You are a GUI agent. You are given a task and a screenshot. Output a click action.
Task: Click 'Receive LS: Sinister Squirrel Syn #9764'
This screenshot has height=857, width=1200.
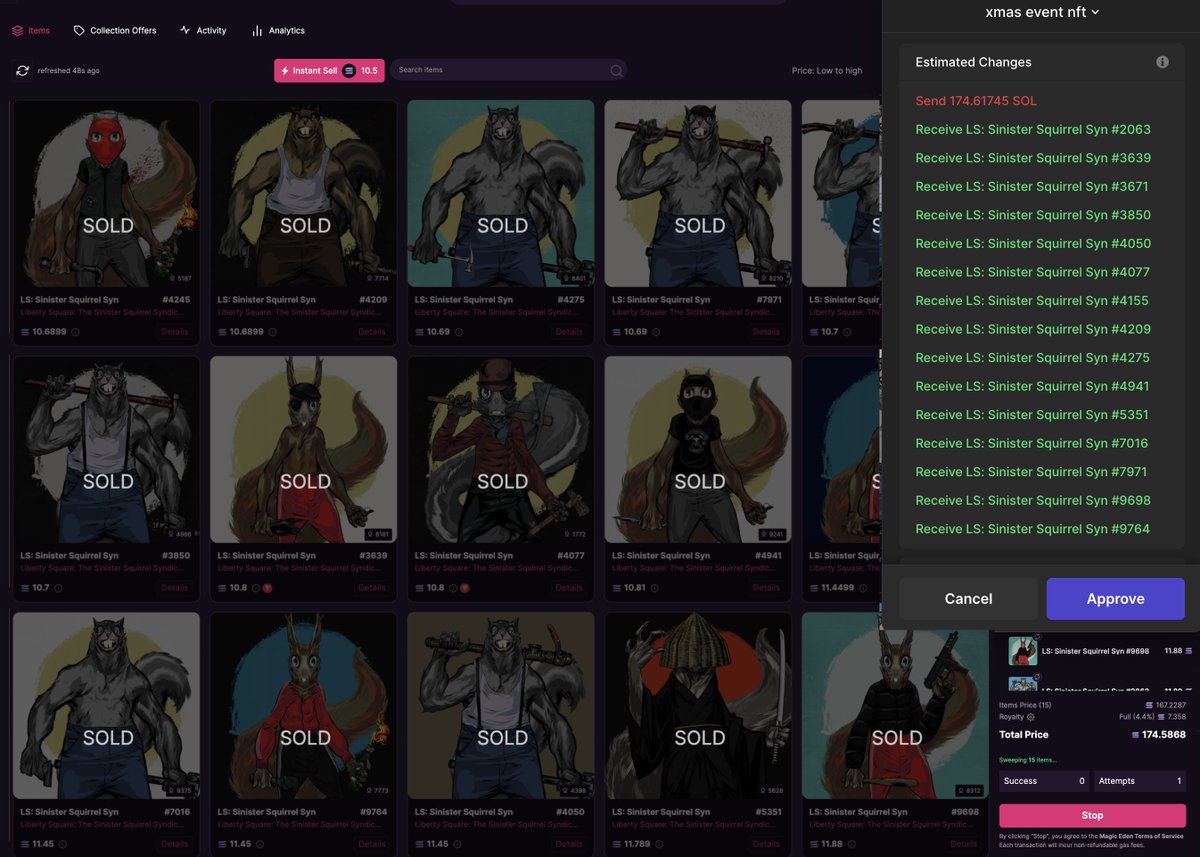click(x=1033, y=529)
